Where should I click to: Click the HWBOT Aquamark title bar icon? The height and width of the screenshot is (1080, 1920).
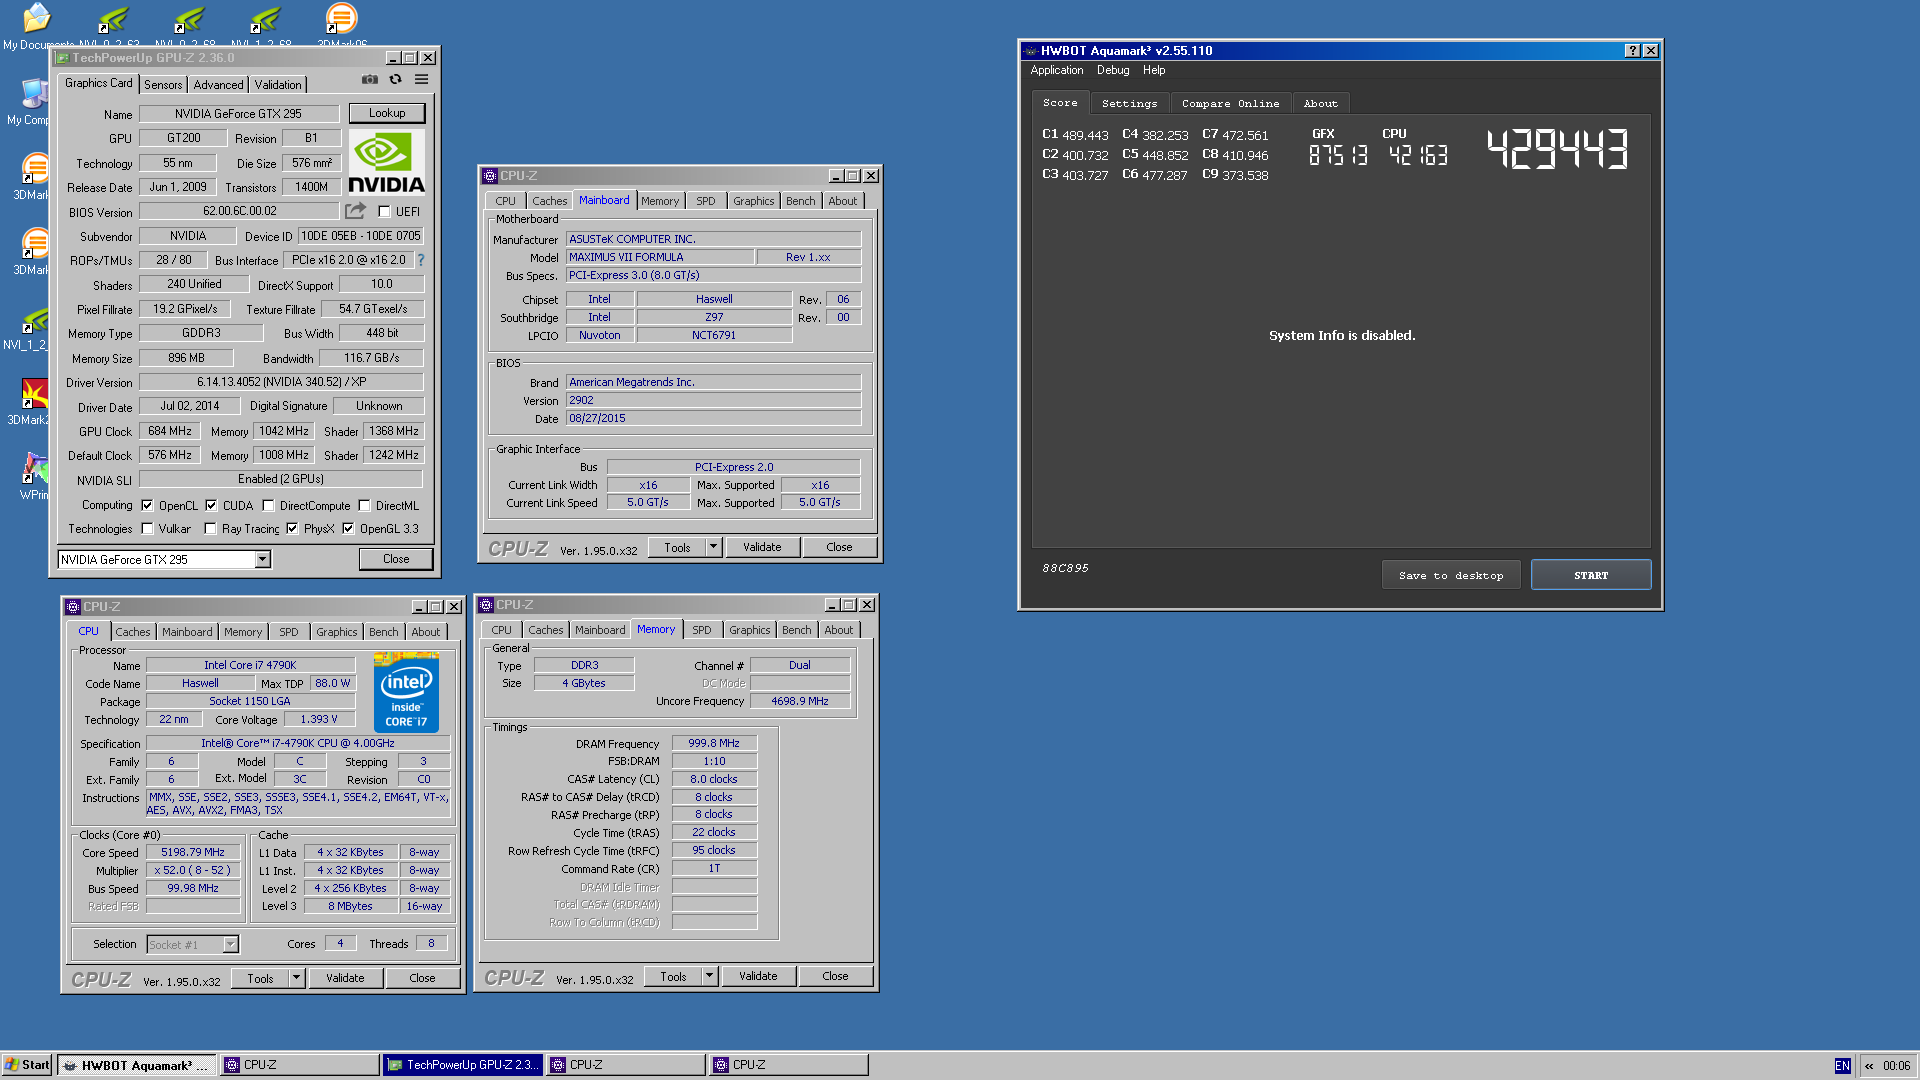tap(1030, 50)
